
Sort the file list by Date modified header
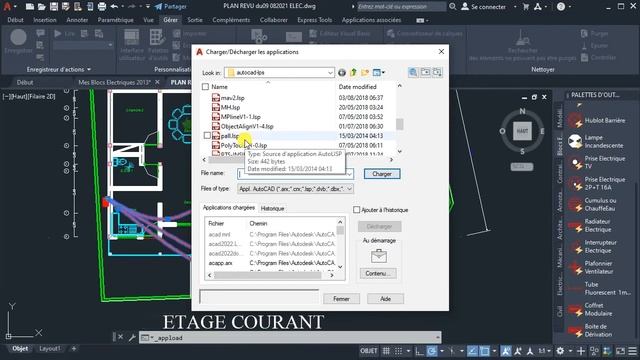coord(358,87)
